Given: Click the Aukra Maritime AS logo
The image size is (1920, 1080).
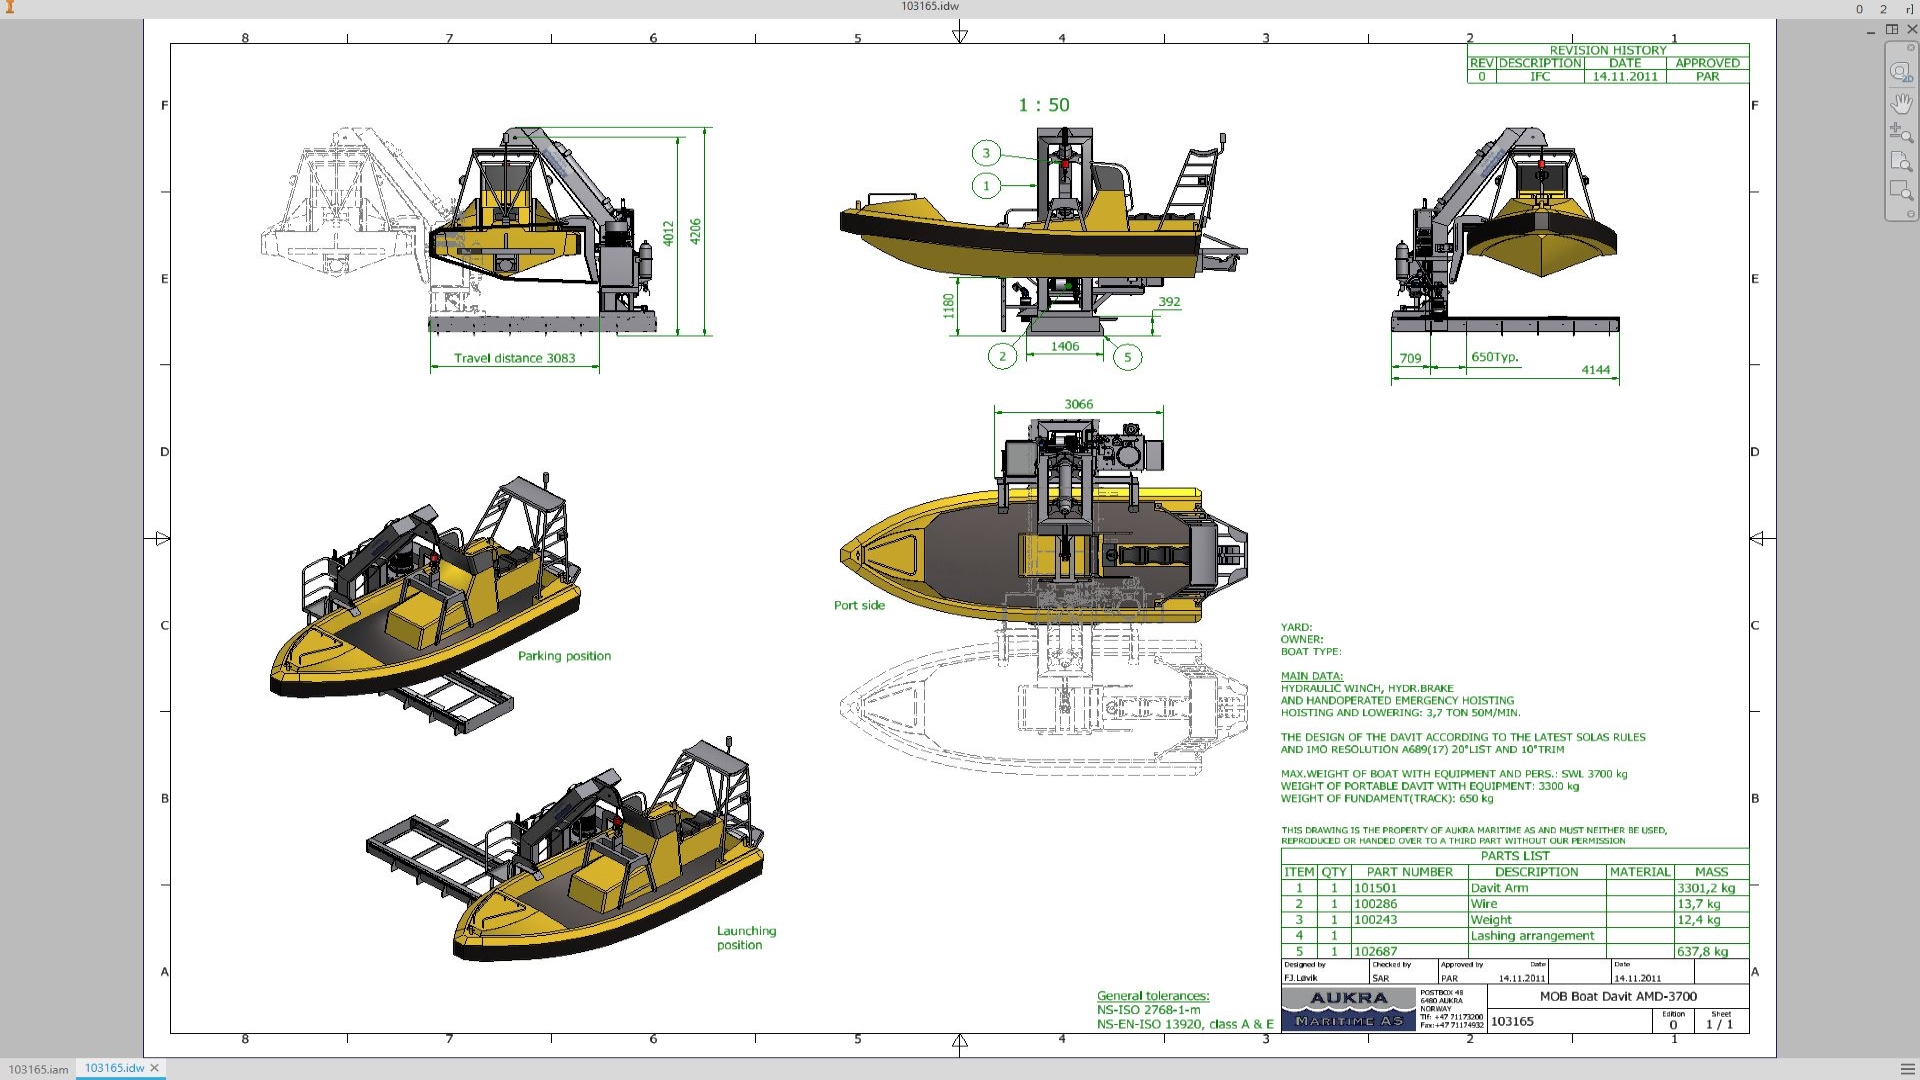Looking at the screenshot, I should click(1349, 1008).
